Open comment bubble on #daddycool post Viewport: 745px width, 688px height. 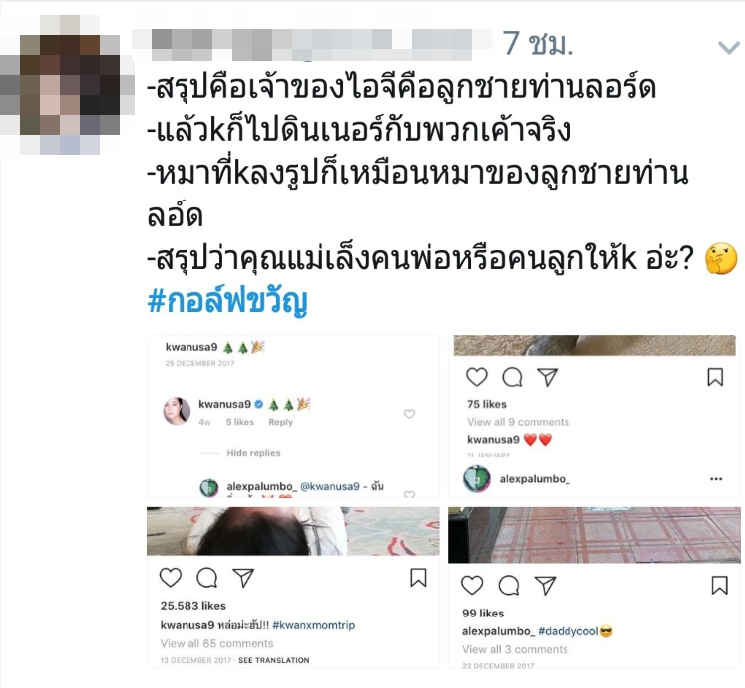coord(508,585)
